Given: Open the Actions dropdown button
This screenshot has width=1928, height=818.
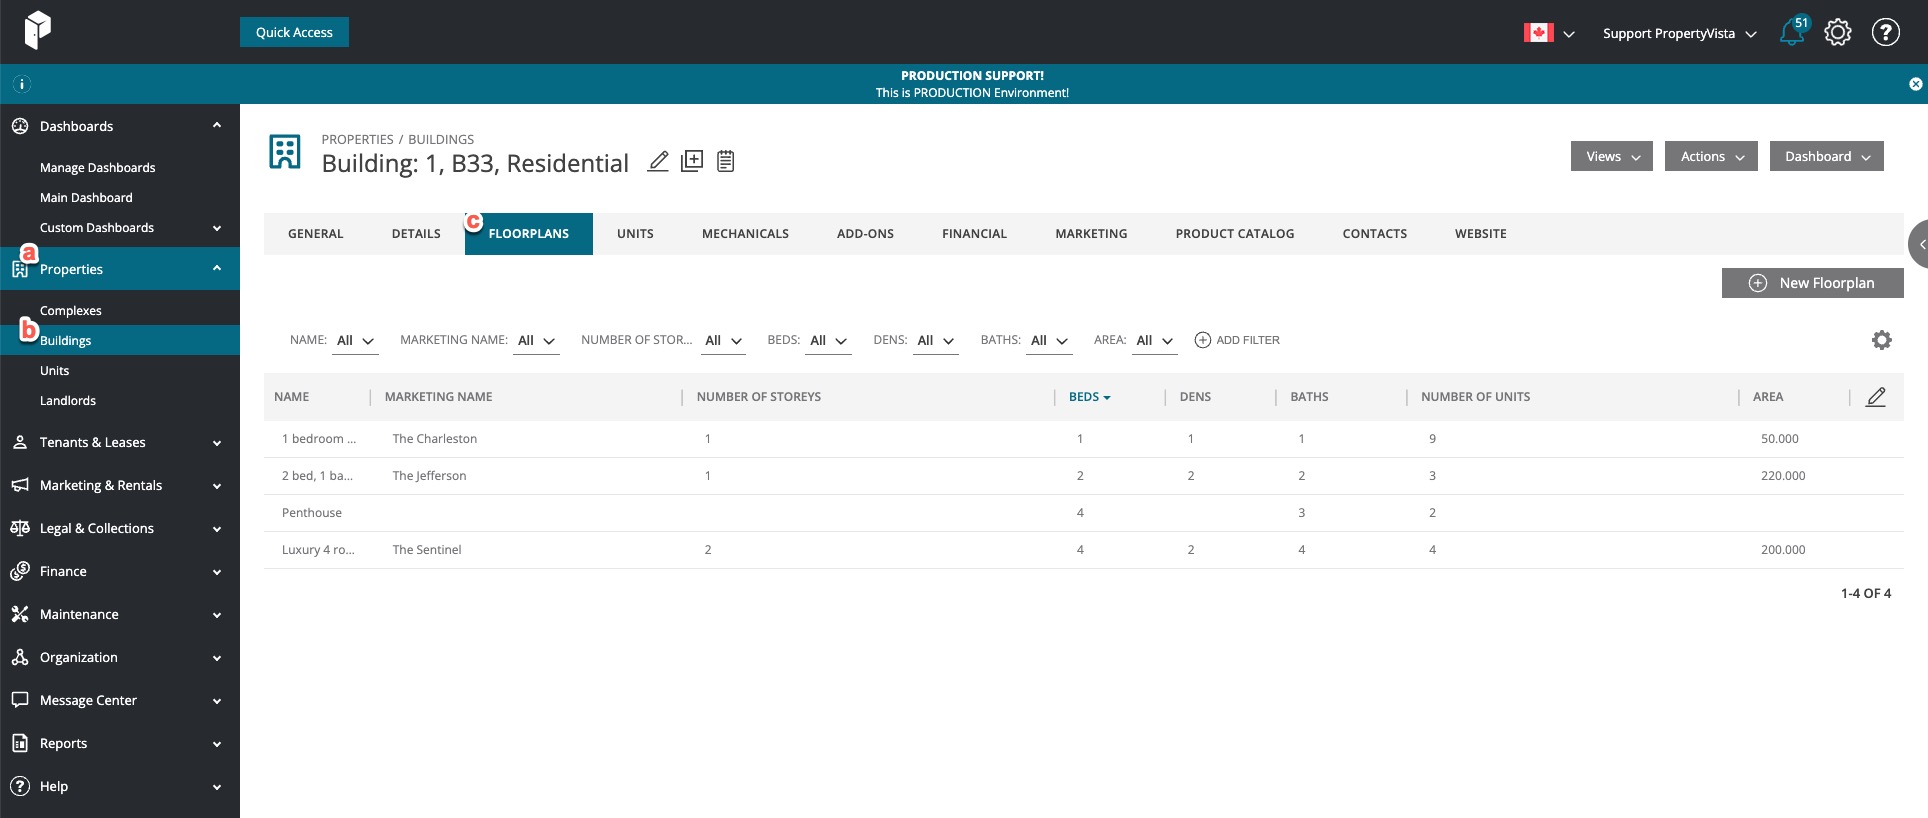Looking at the screenshot, I should click(1711, 156).
